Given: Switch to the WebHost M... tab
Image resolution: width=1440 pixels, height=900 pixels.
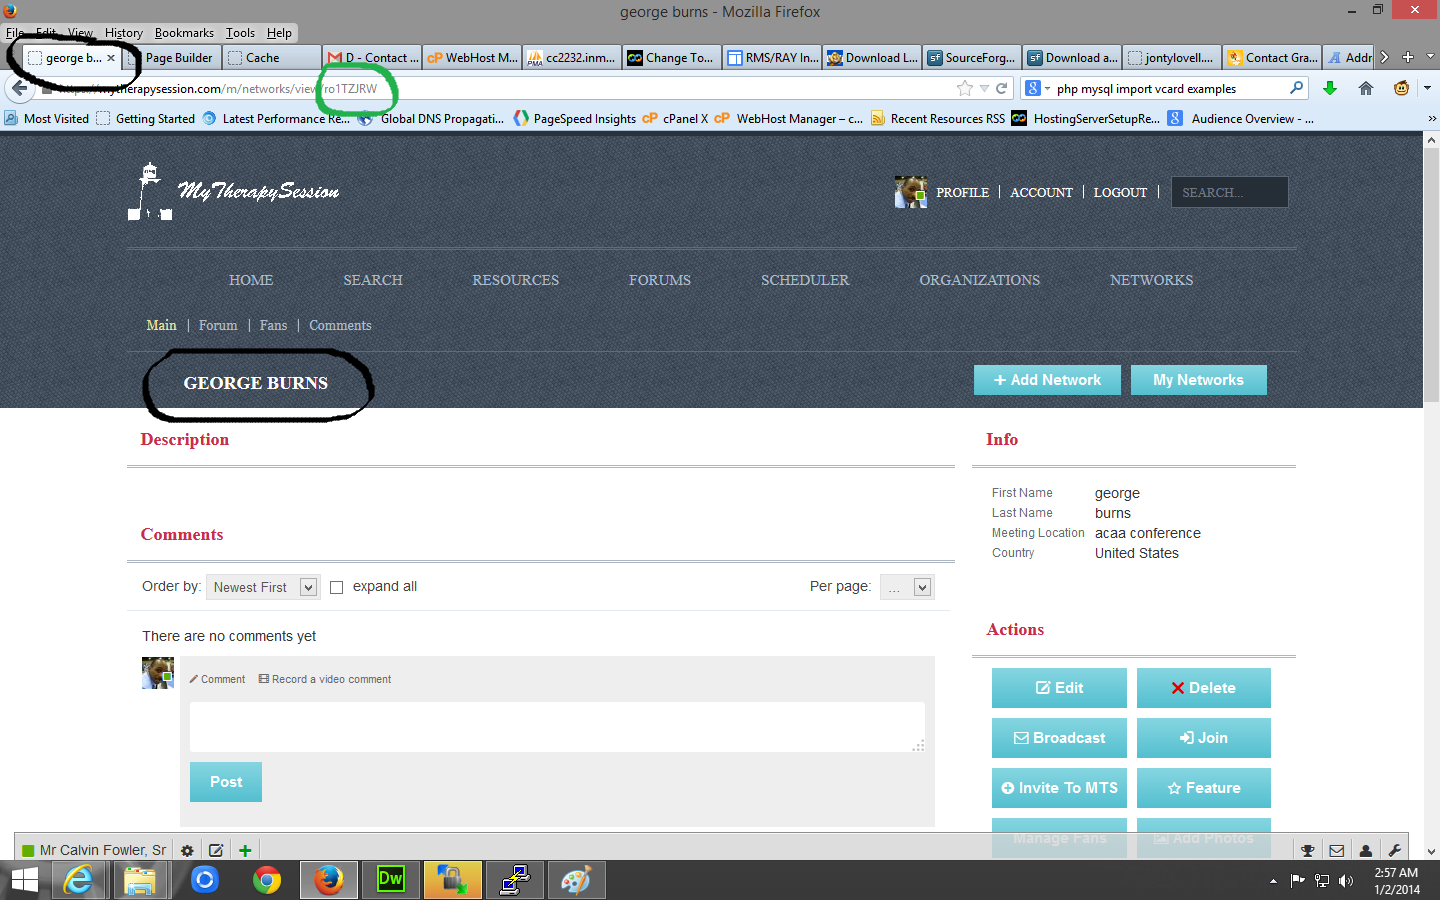Looking at the screenshot, I should point(472,58).
